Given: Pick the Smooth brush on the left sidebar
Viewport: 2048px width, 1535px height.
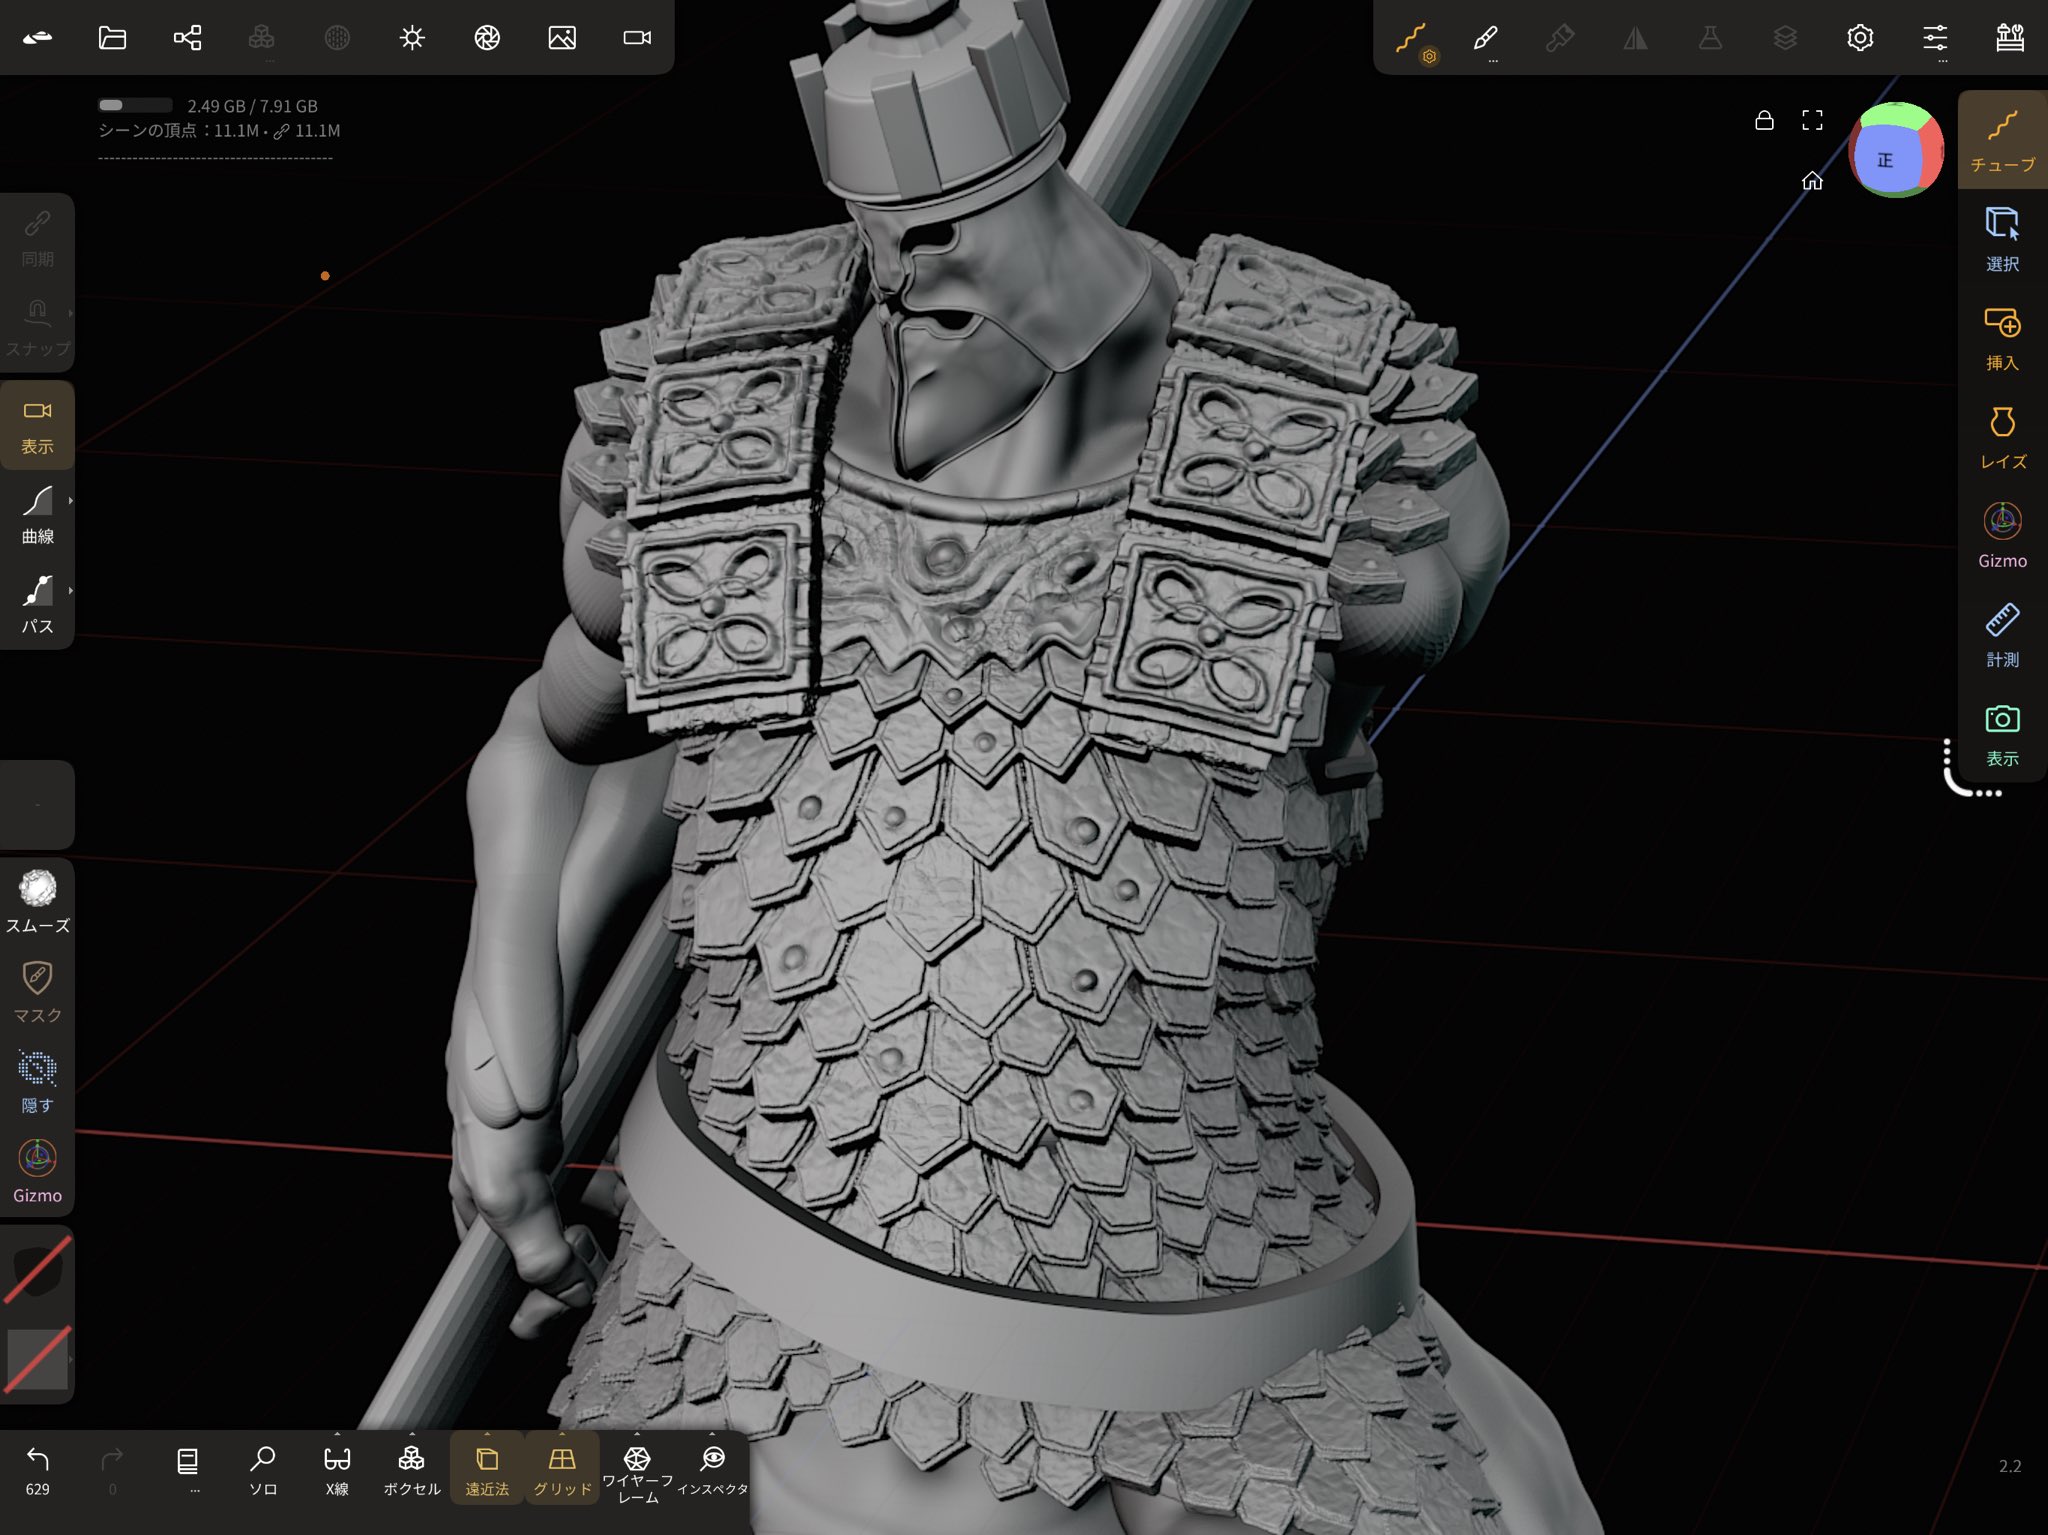Looking at the screenshot, I should 37,901.
